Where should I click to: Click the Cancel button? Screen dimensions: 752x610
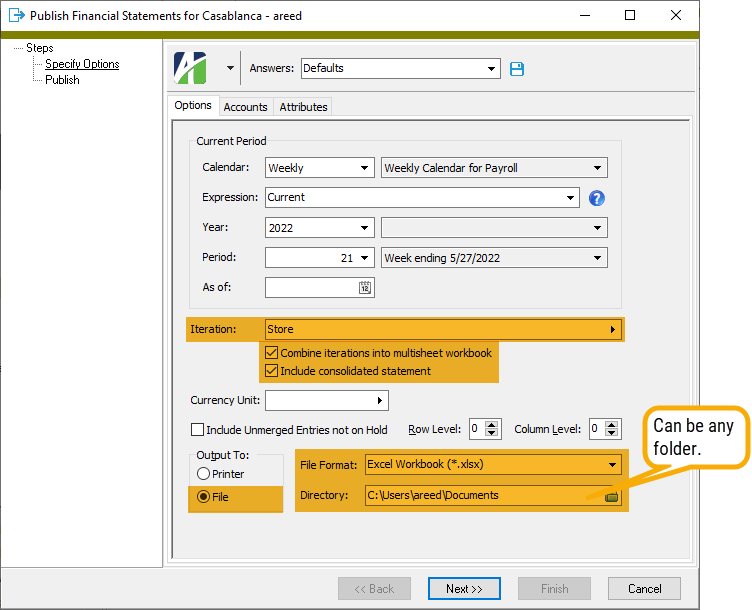click(644, 588)
